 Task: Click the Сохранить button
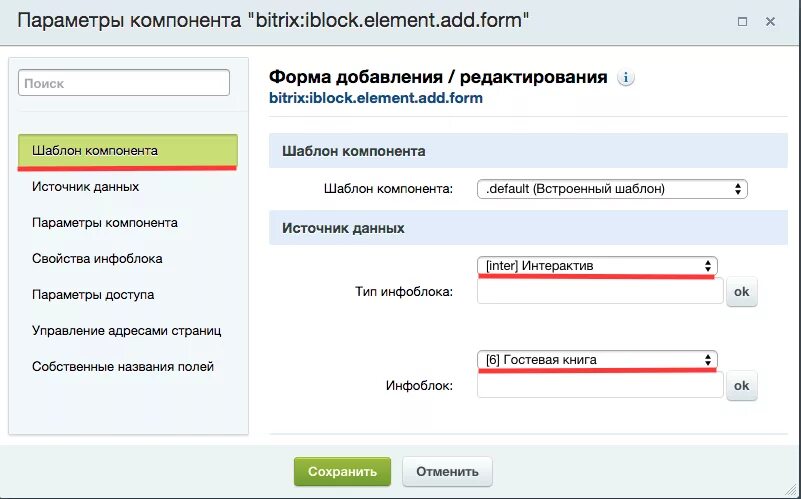pyautogui.click(x=342, y=471)
